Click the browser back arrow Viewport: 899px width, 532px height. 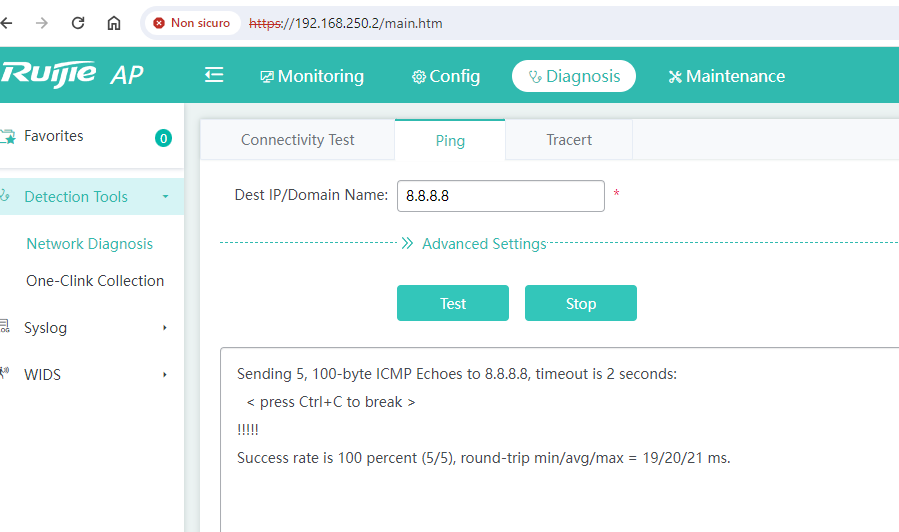coord(6,23)
